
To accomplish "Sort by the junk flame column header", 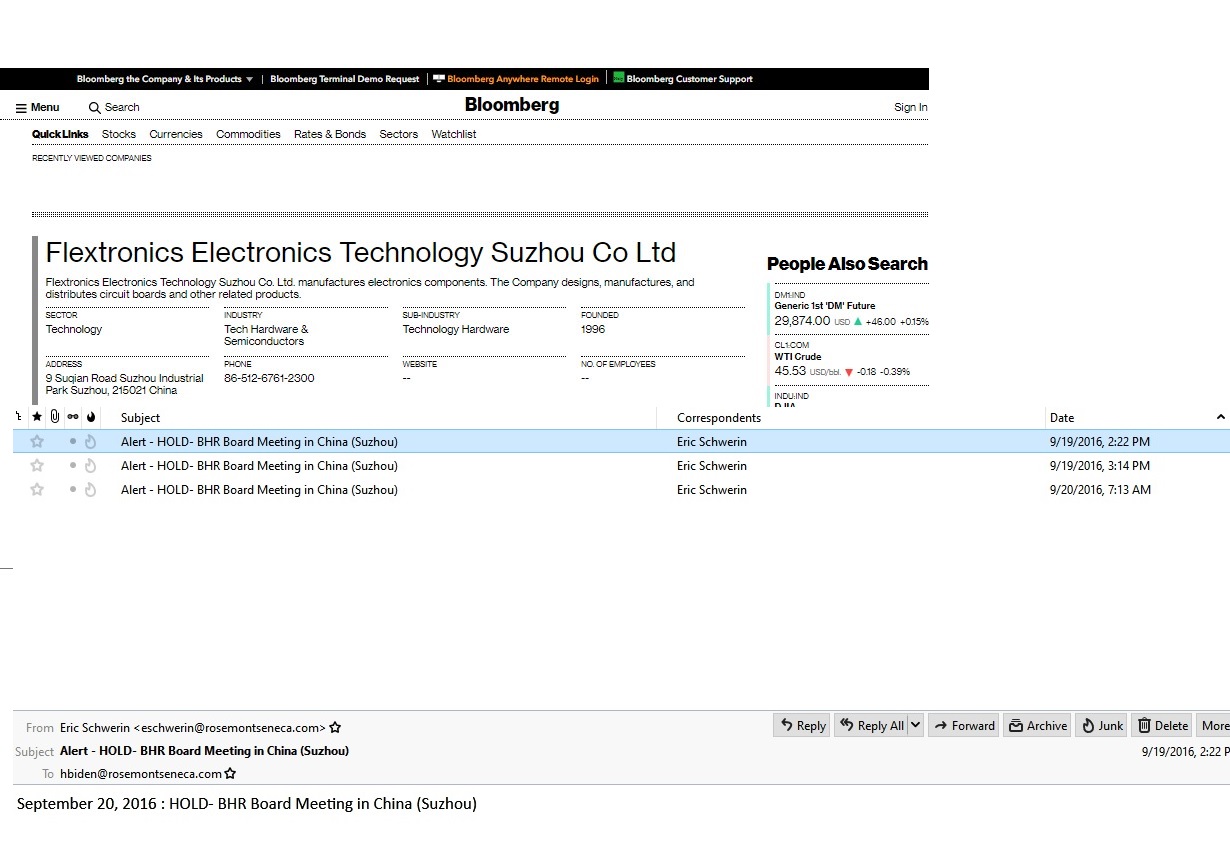I will click(x=91, y=417).
